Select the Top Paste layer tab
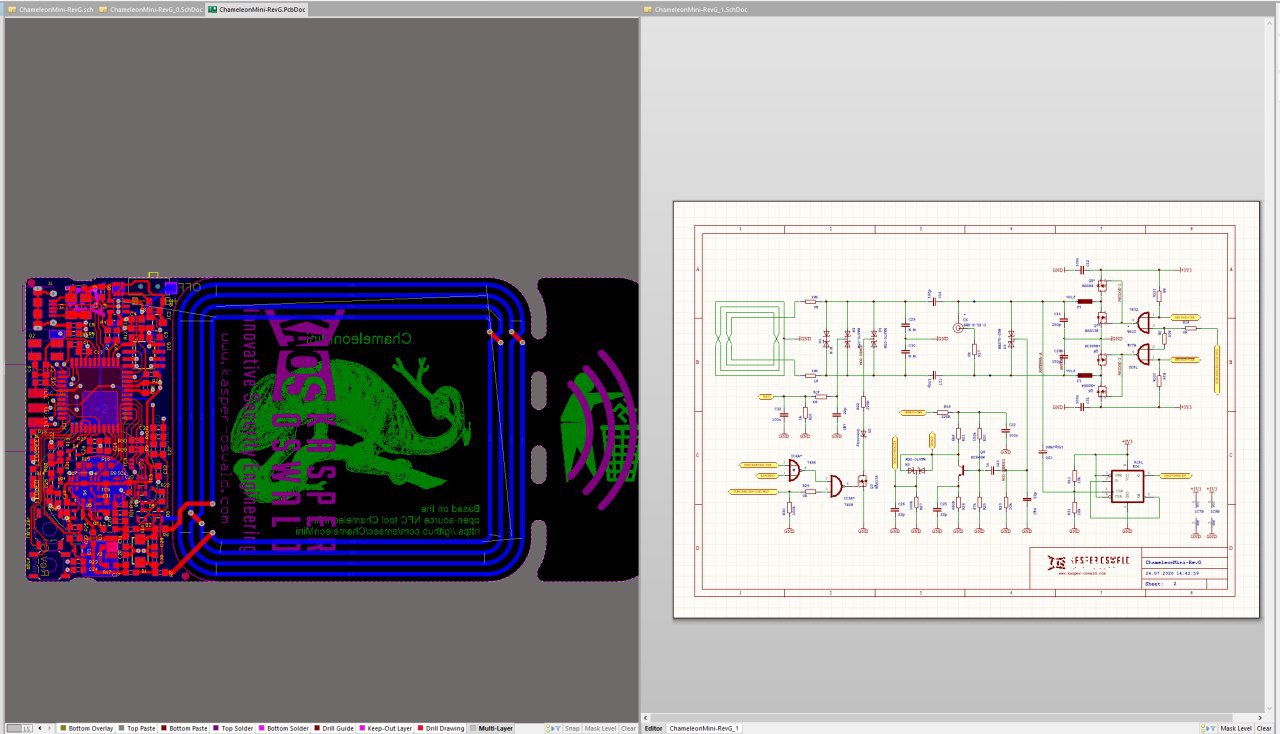 pos(135,728)
